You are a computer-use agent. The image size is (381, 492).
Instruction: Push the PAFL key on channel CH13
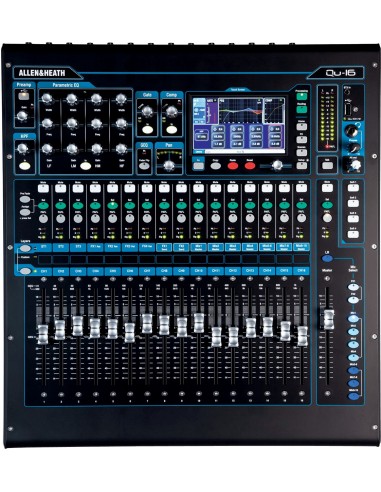coord(250,219)
